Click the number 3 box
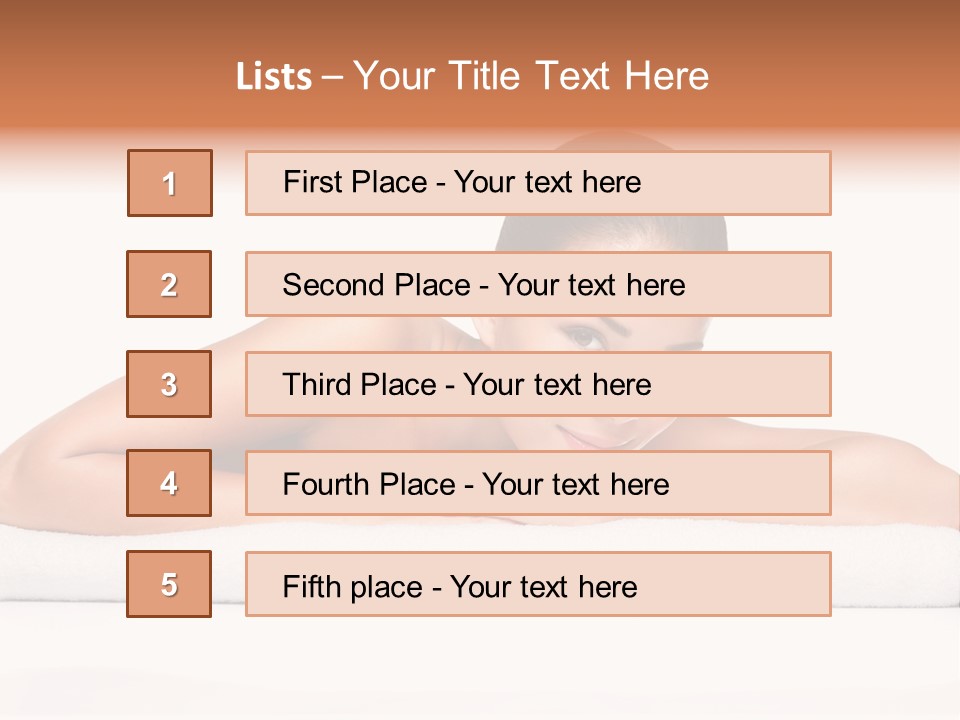Screen dimensions: 960x720 pyautogui.click(x=169, y=384)
